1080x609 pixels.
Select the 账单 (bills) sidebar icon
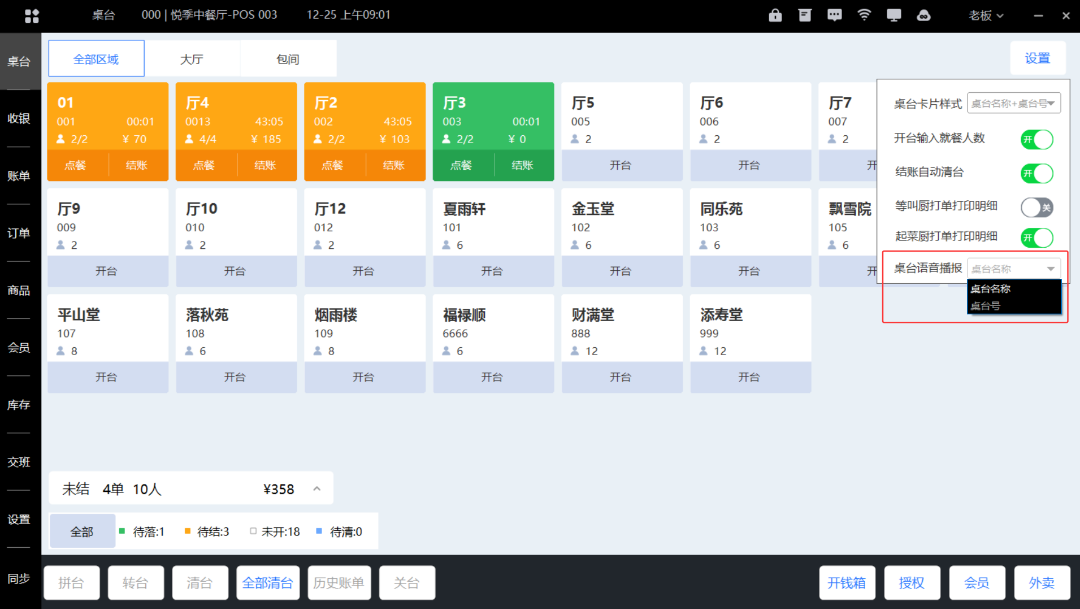coord(19,174)
